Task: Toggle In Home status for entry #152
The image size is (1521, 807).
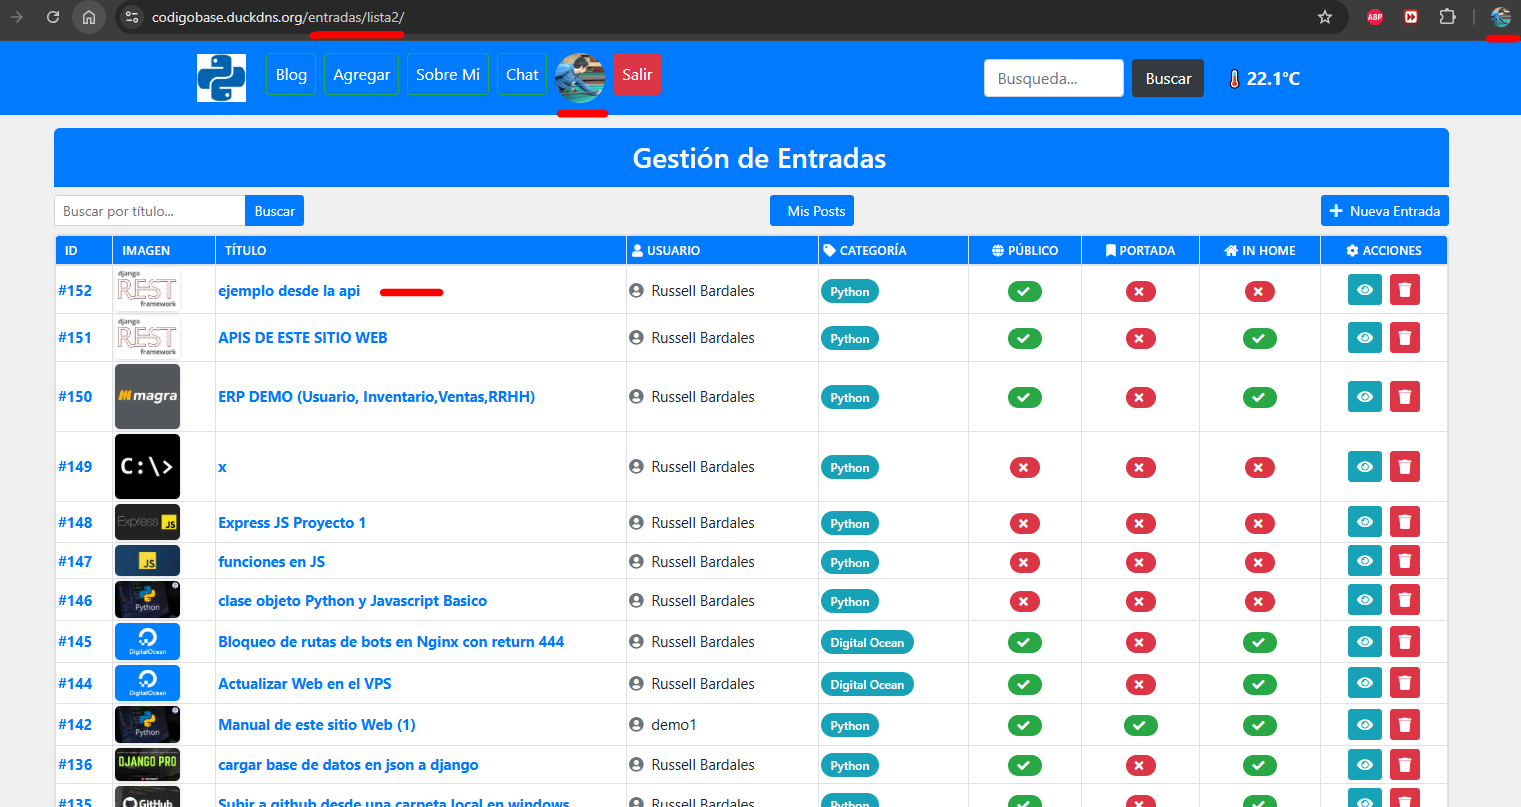Action: (x=1258, y=291)
